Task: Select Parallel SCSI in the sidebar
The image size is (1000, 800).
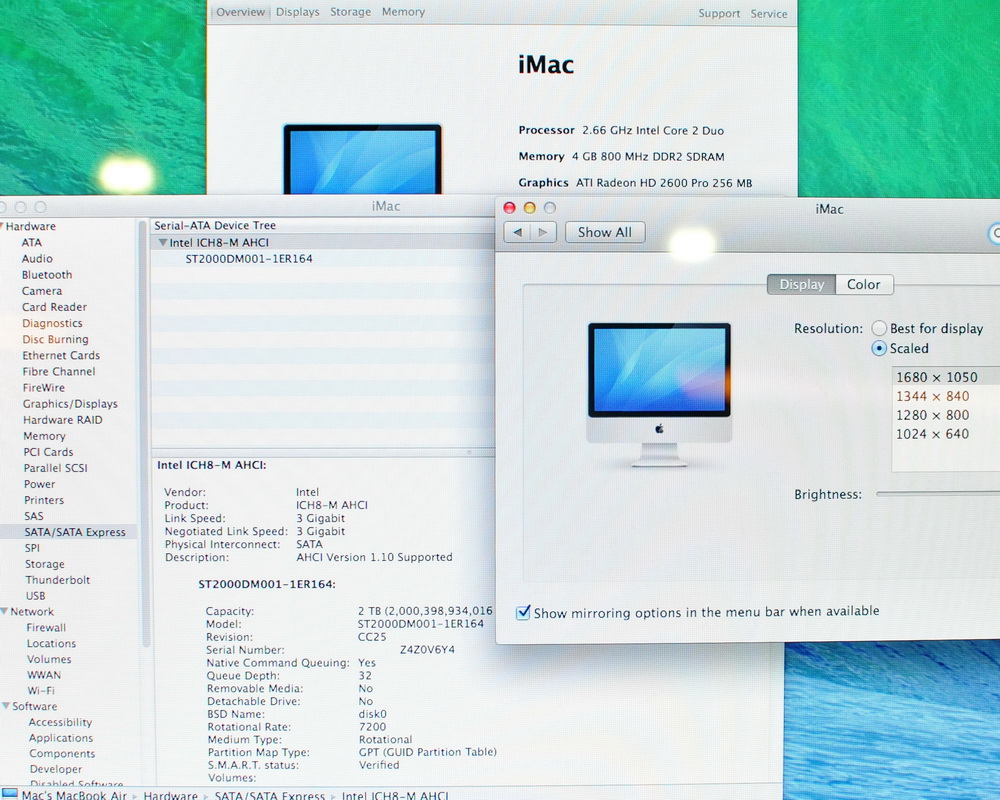Action: pos(55,468)
